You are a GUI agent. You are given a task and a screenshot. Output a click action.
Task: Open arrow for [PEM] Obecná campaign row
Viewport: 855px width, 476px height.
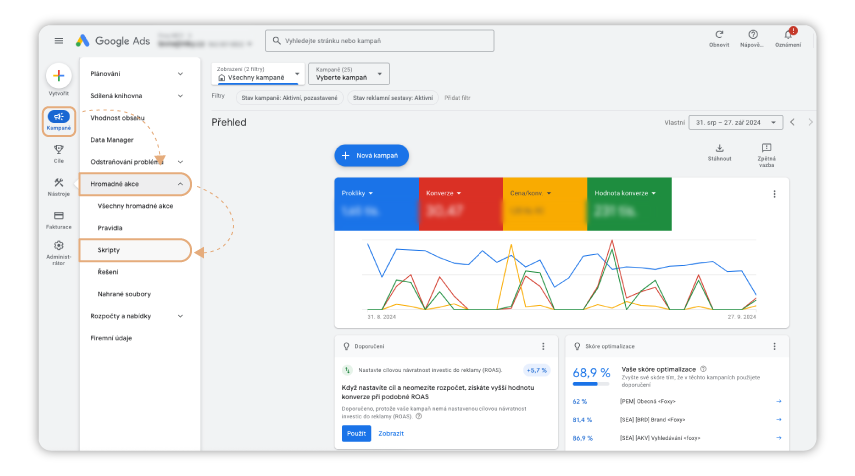coord(779,401)
